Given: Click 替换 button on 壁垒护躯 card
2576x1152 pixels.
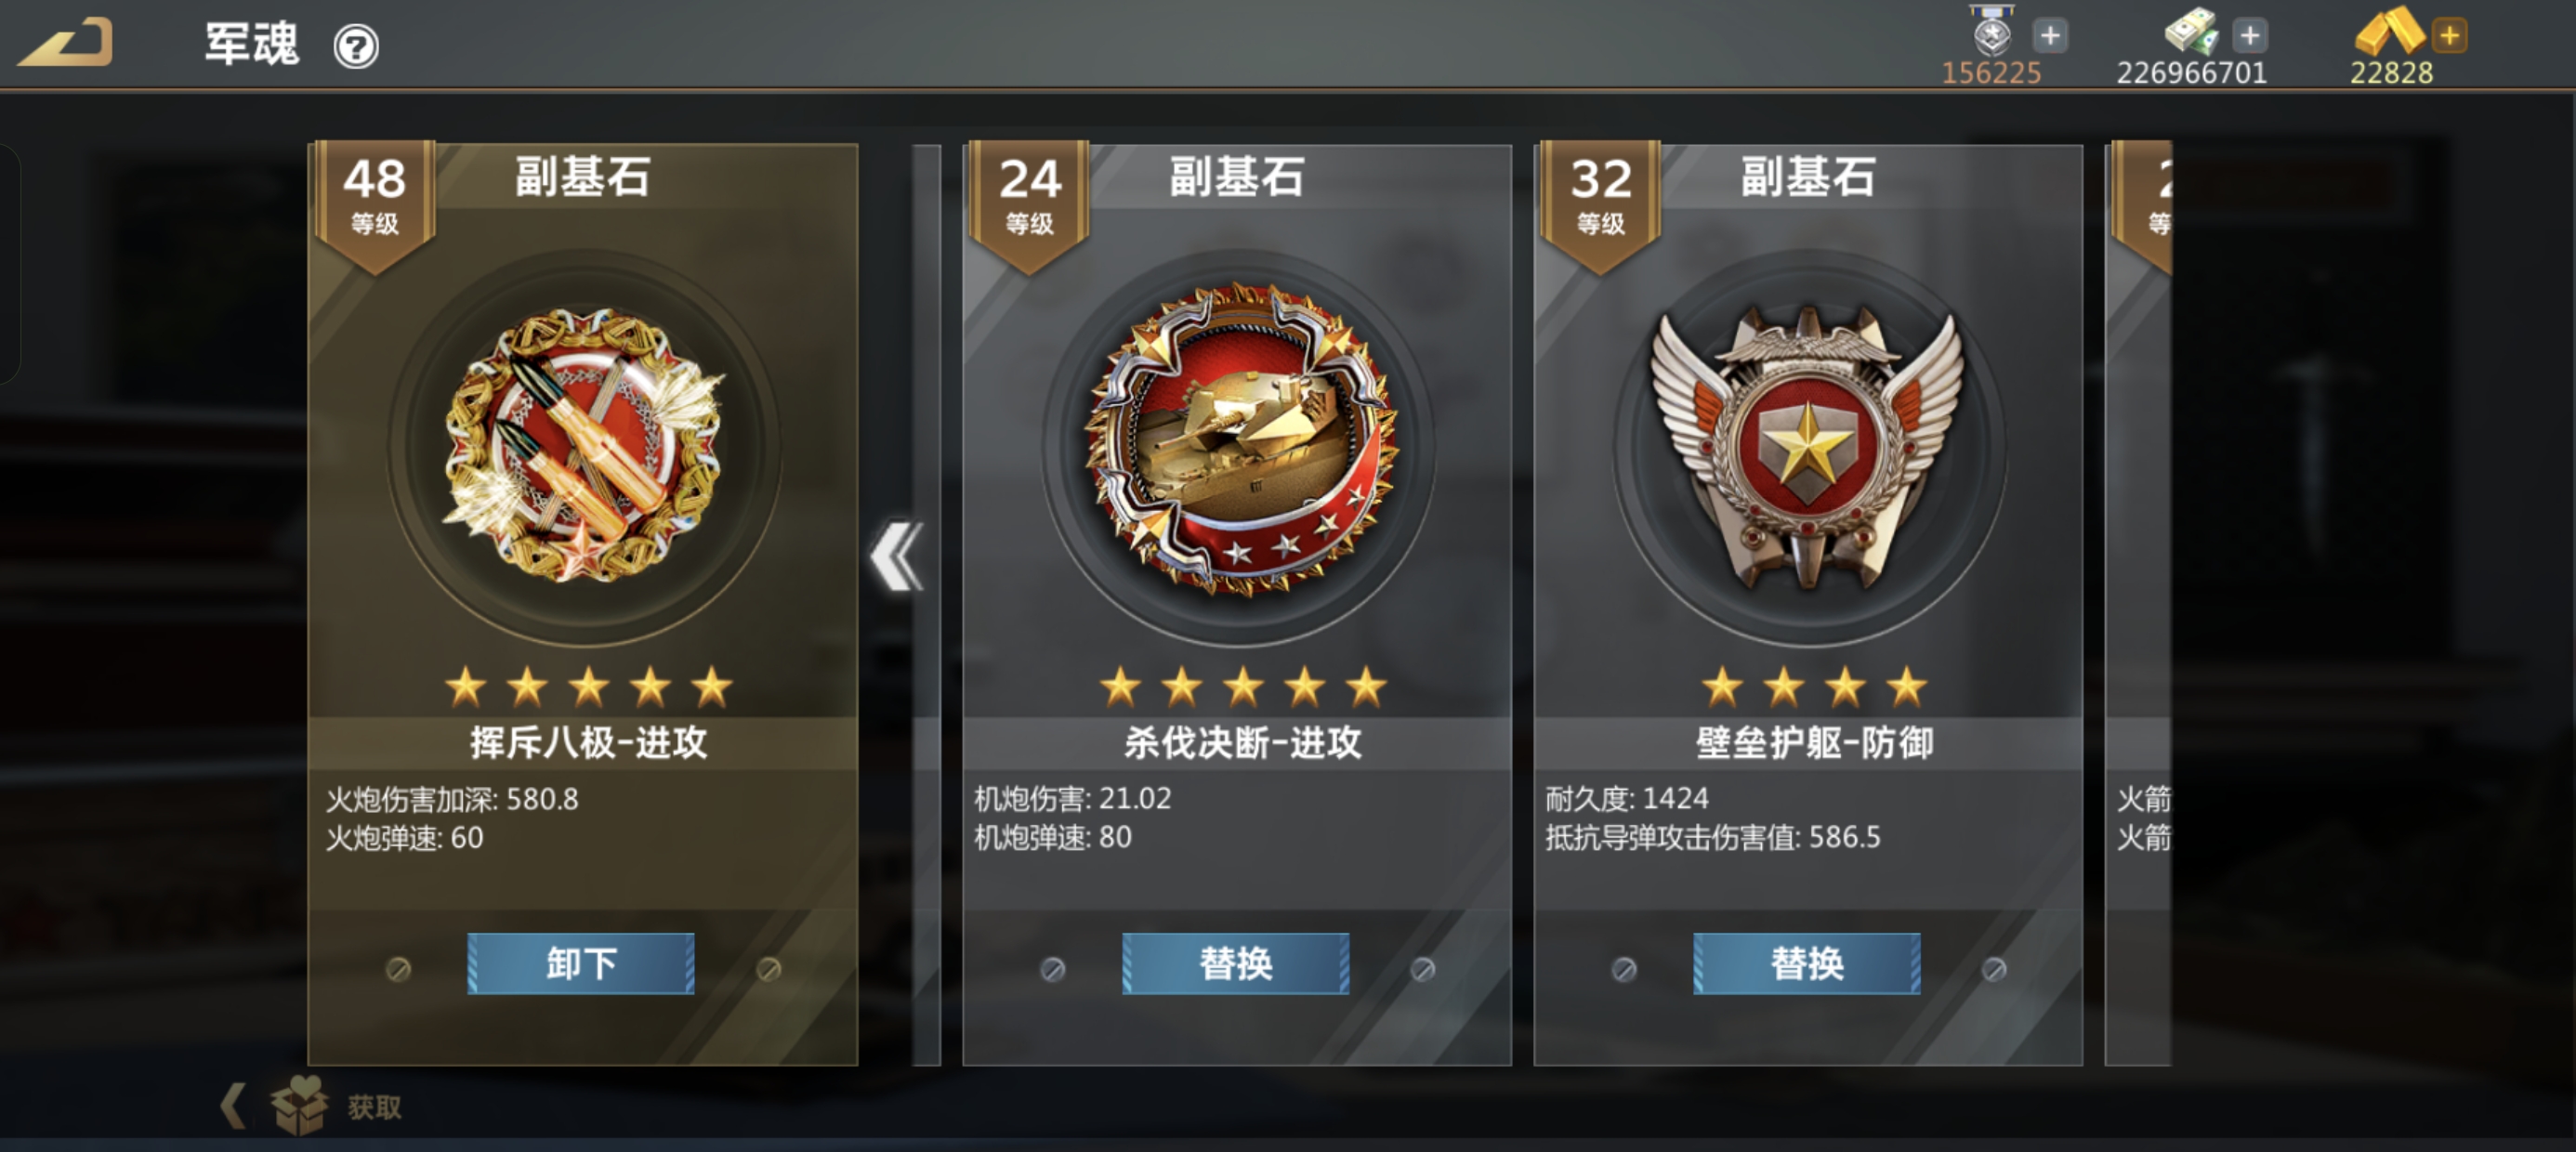Looking at the screenshot, I should 1807,963.
